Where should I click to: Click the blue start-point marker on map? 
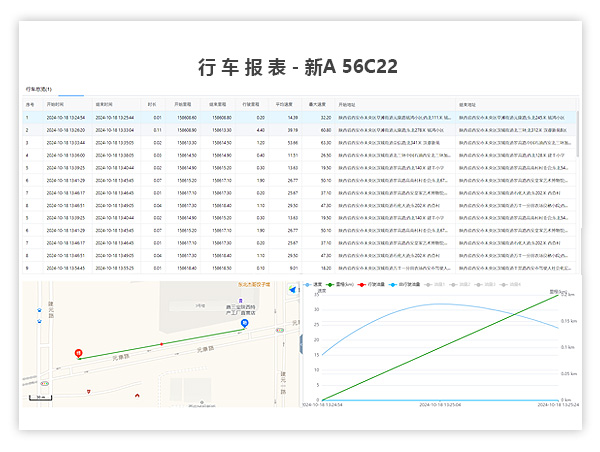(x=245, y=323)
